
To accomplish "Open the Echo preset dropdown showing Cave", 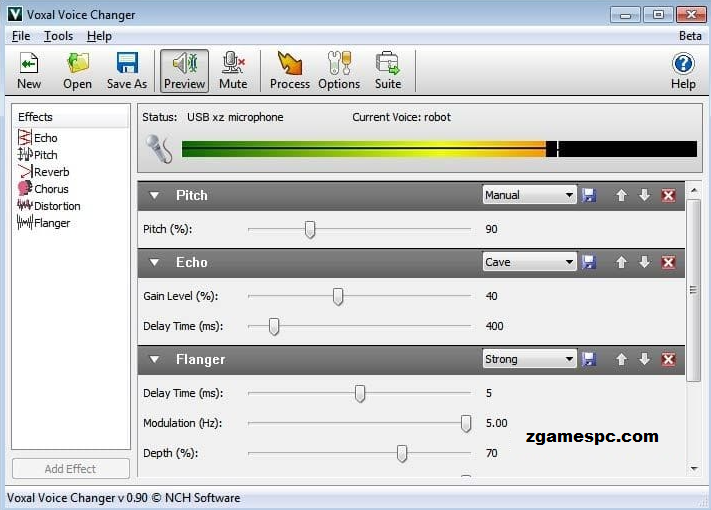I will pos(530,262).
